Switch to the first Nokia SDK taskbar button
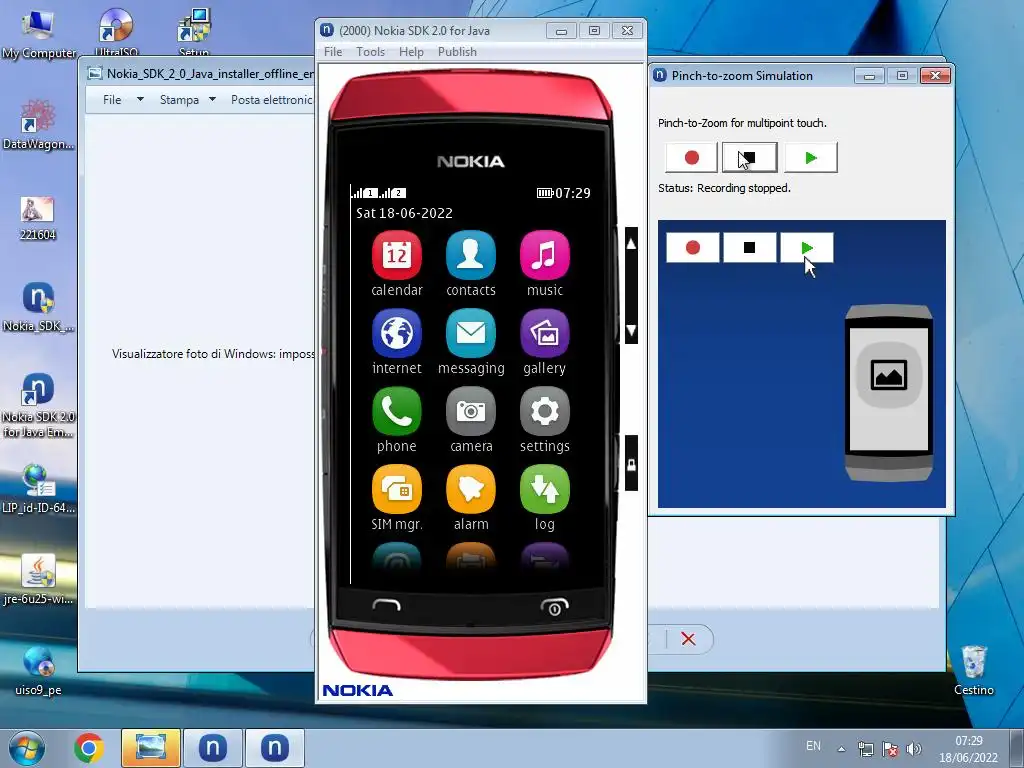 (x=212, y=748)
